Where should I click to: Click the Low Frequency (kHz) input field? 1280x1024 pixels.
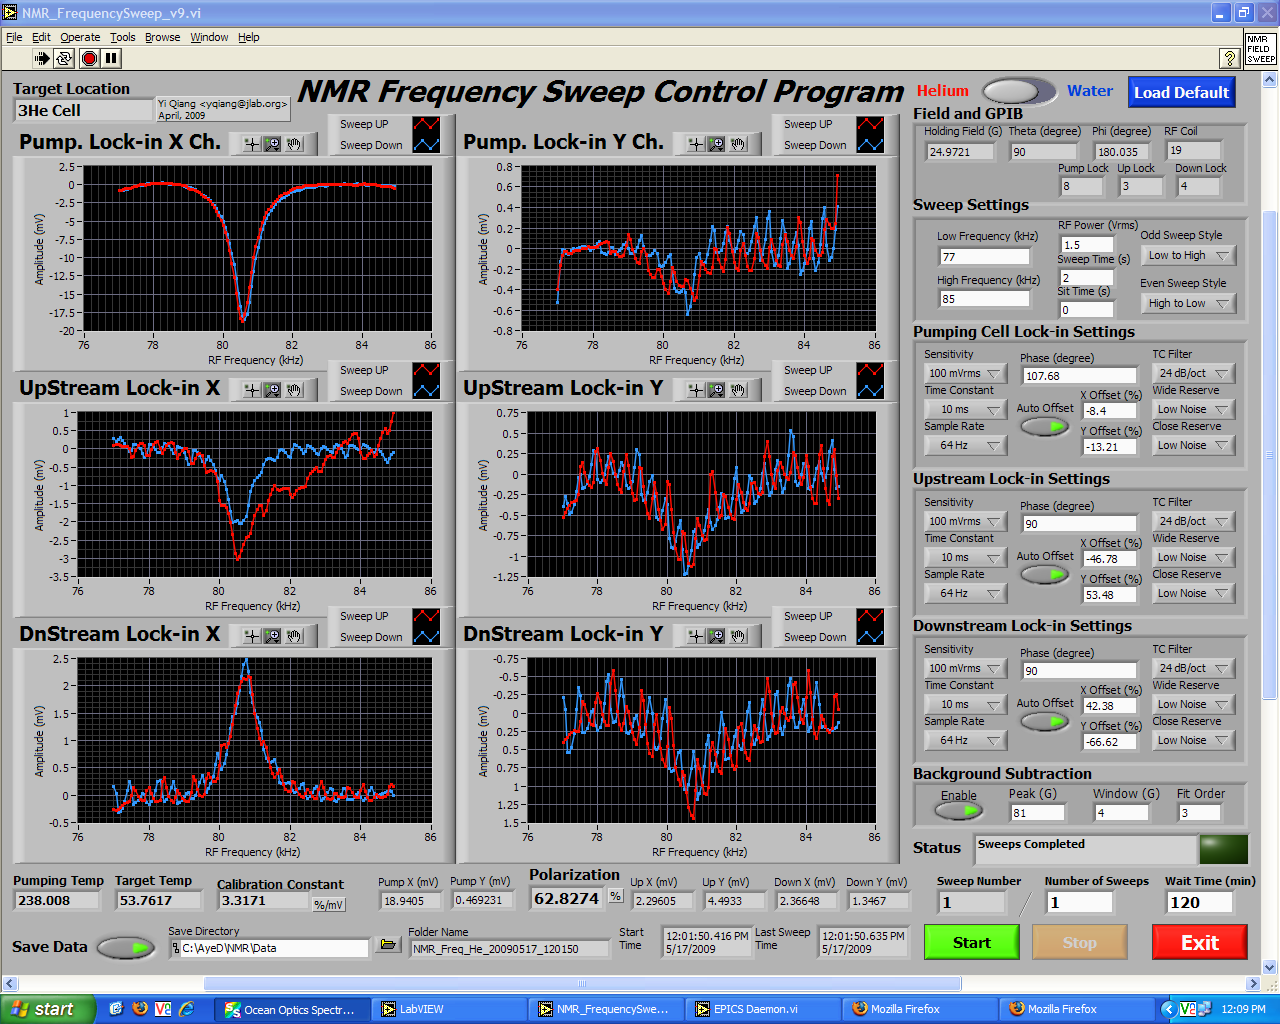(984, 257)
